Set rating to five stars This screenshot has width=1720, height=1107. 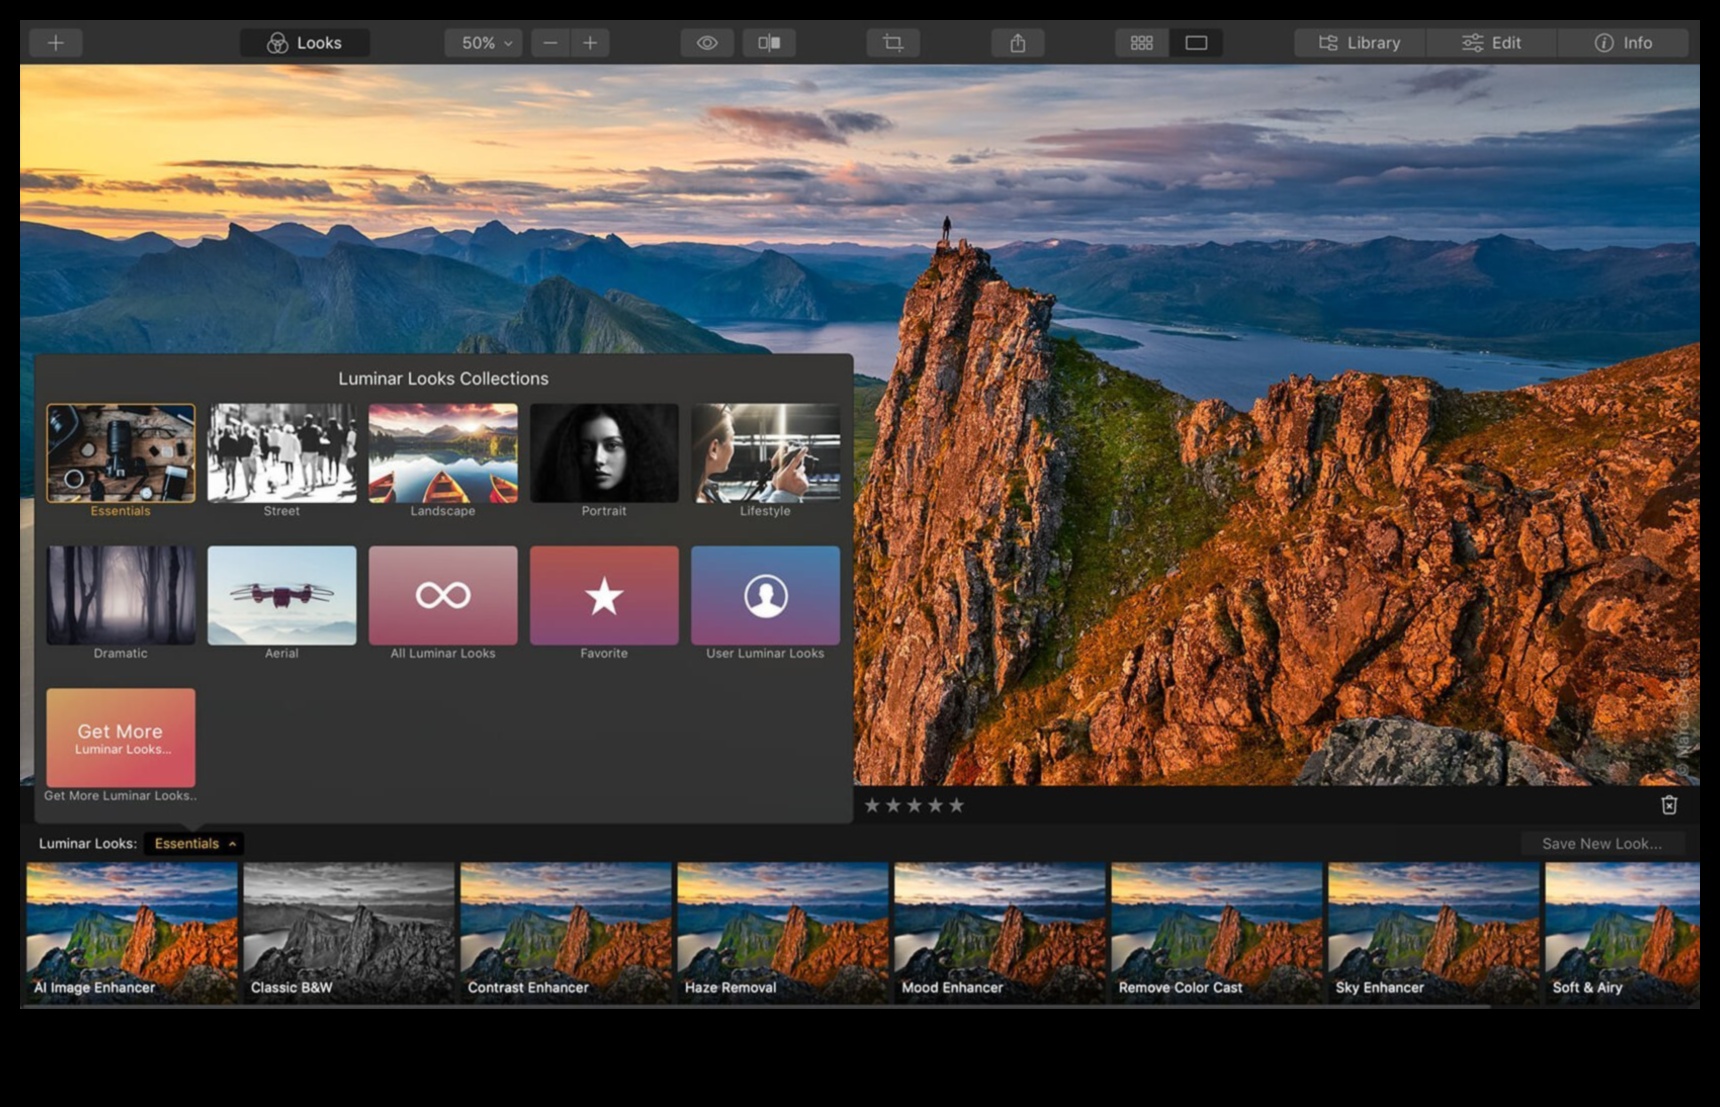pos(956,805)
